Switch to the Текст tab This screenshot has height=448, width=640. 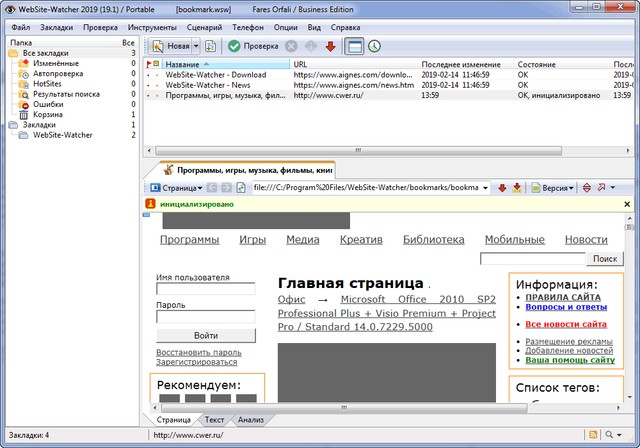tap(214, 420)
